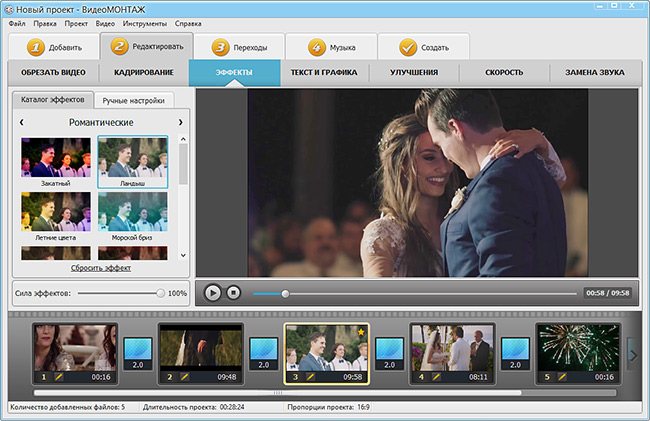The image size is (650, 421).
Task: Click the Сила эффектов slider handle
Action: click(x=160, y=293)
